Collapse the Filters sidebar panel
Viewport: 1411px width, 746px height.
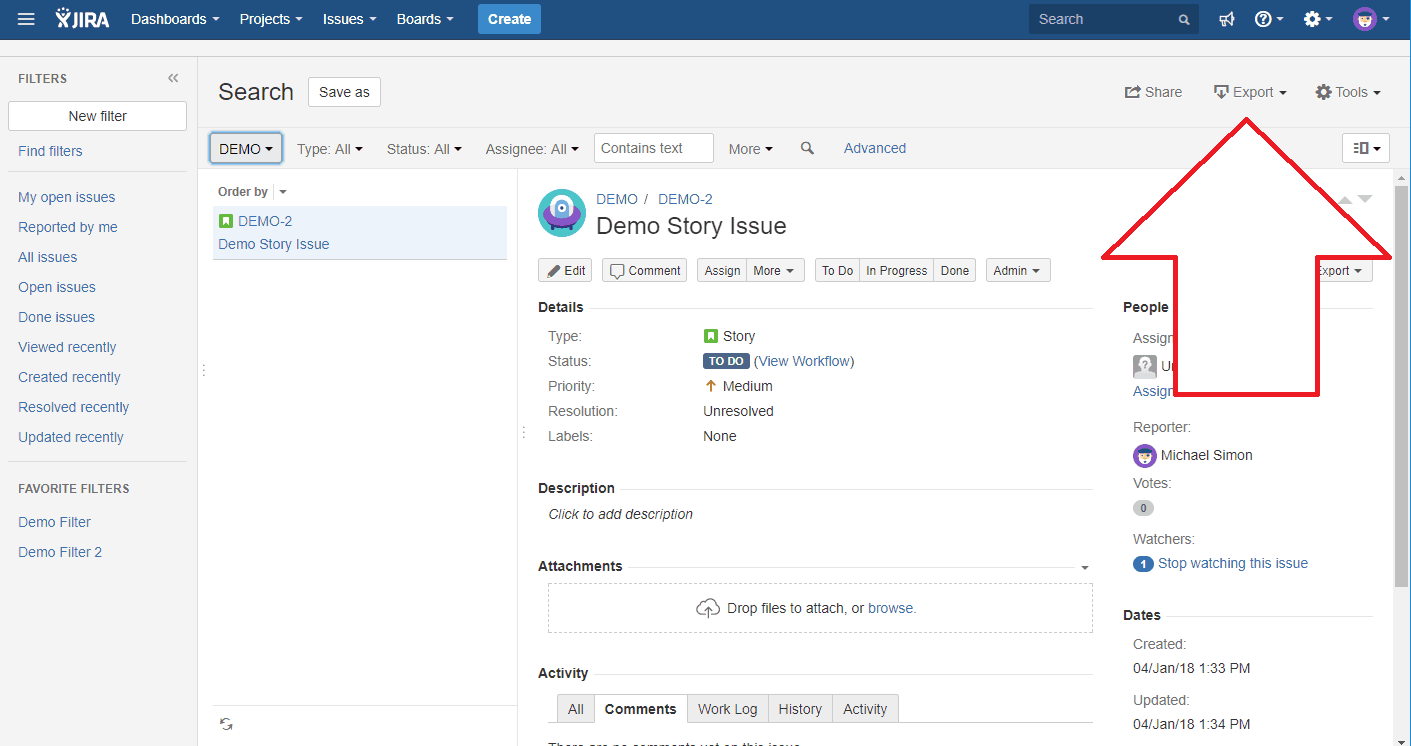click(x=172, y=78)
